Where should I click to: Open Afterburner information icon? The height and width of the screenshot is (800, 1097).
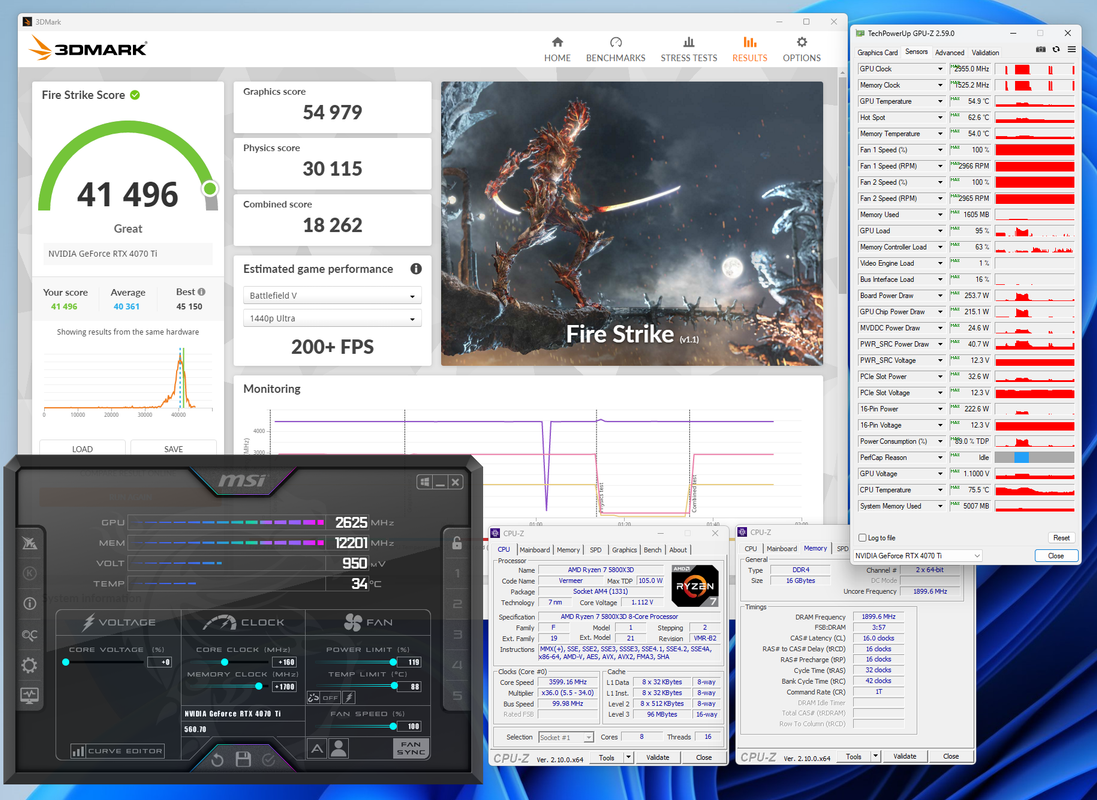click(x=29, y=603)
